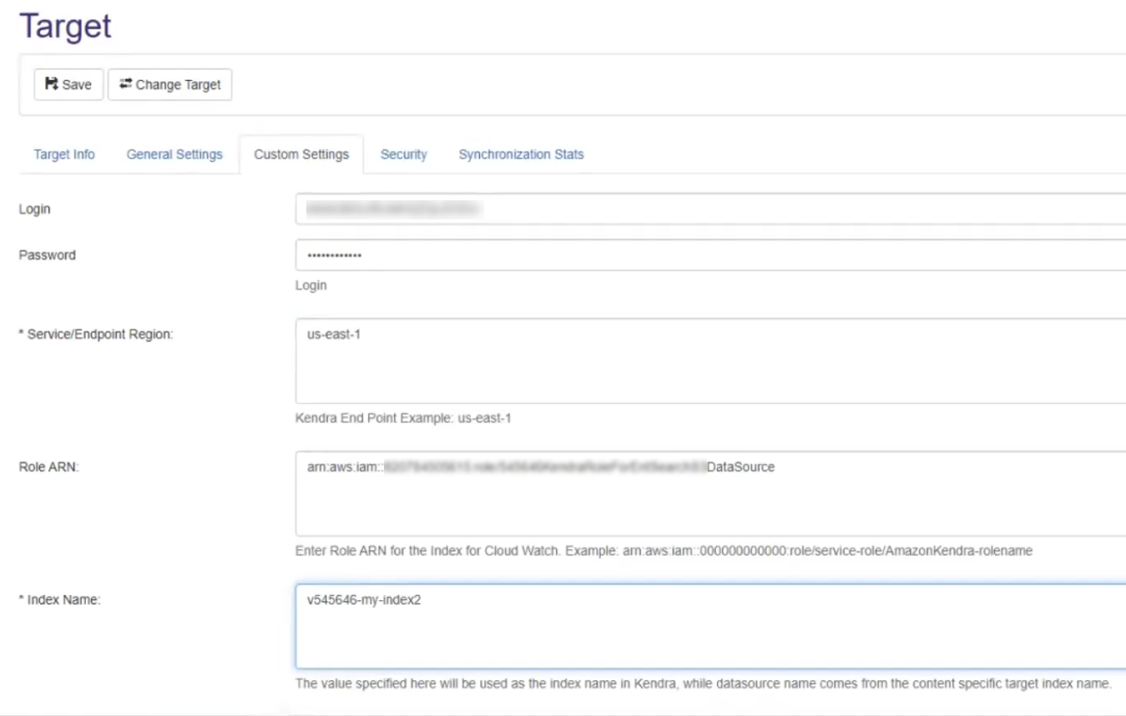Go to the Security tab
This screenshot has height=716, width=1126.
click(403, 155)
